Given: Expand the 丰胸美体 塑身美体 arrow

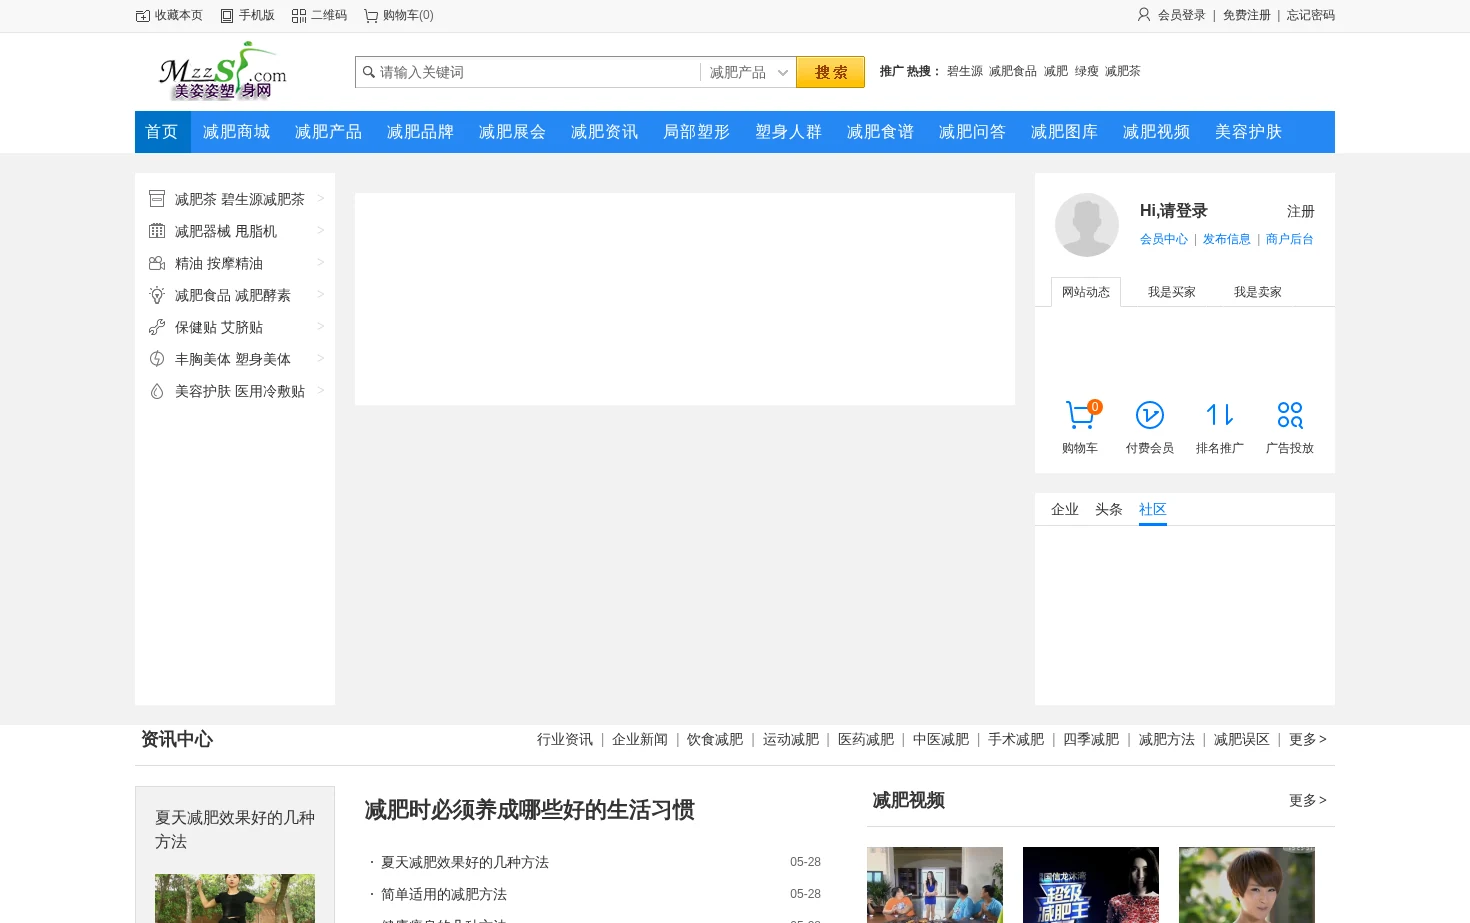Looking at the screenshot, I should [321, 358].
